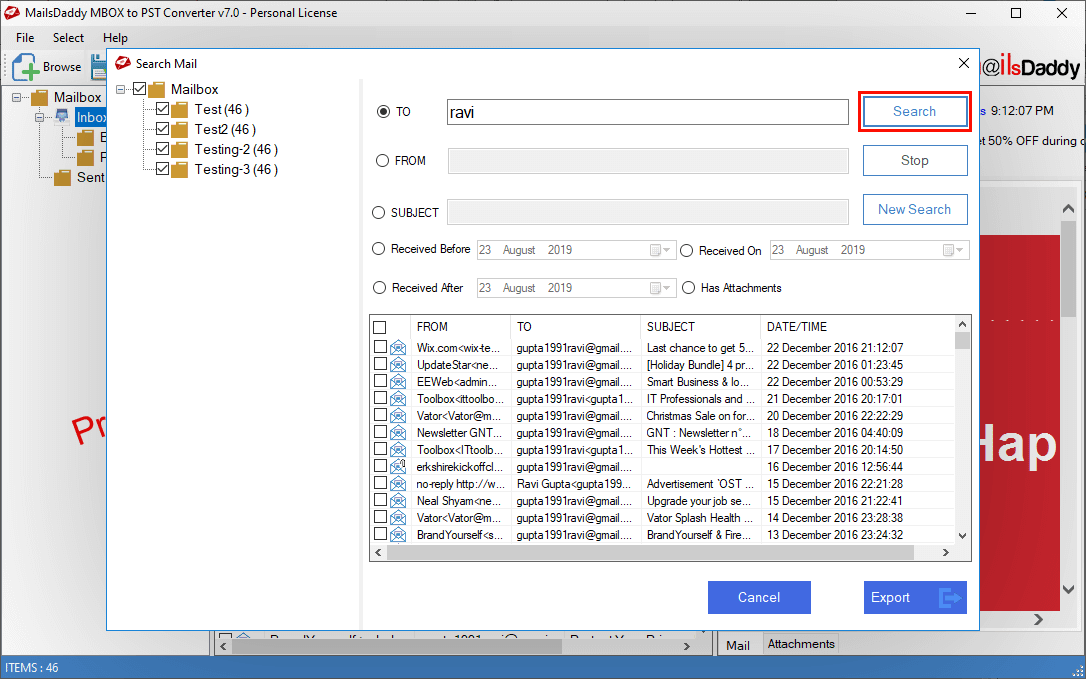Enable the Has Attachments filter

688,288
